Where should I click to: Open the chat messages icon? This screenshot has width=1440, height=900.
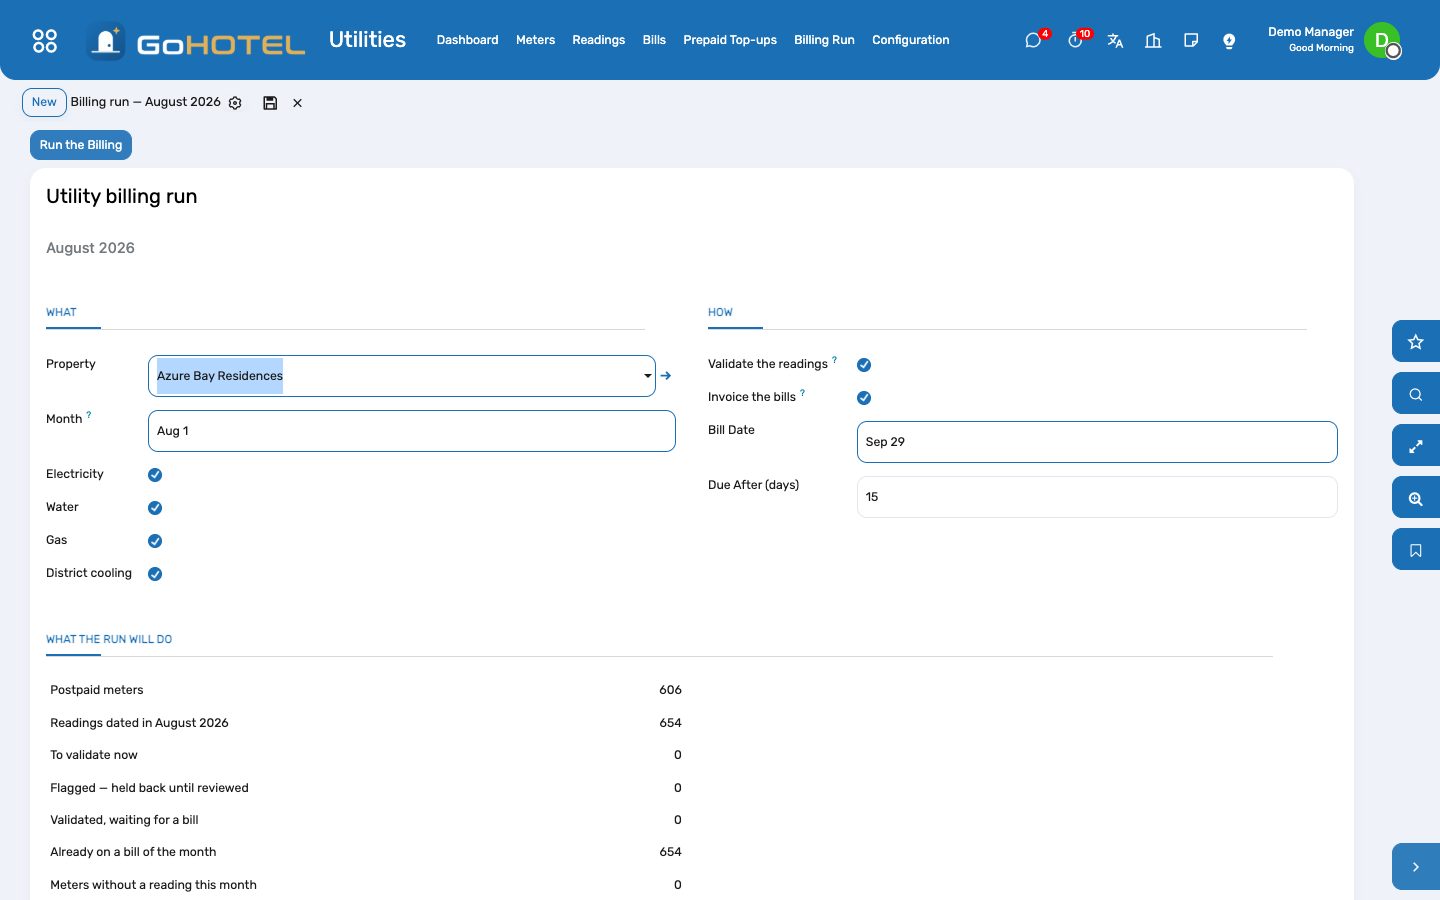[1033, 41]
